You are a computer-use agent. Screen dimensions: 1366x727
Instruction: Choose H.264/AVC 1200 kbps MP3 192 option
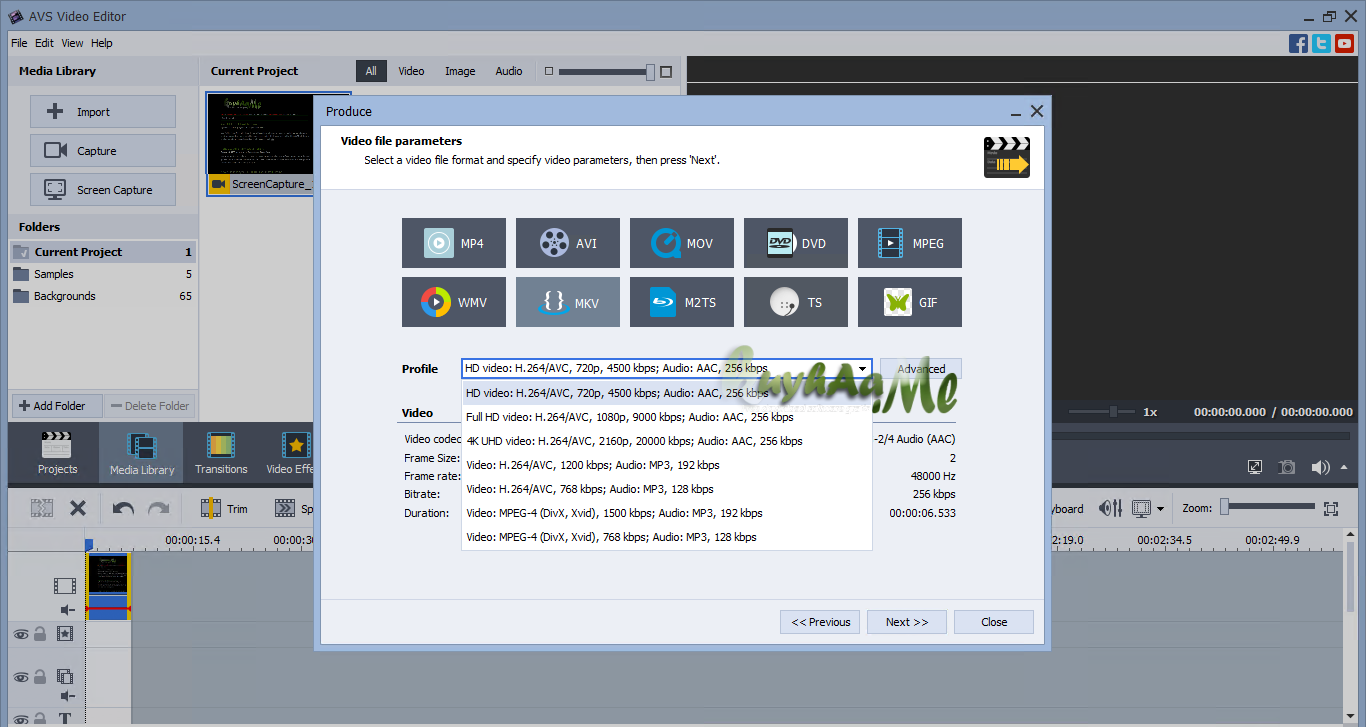click(666, 465)
